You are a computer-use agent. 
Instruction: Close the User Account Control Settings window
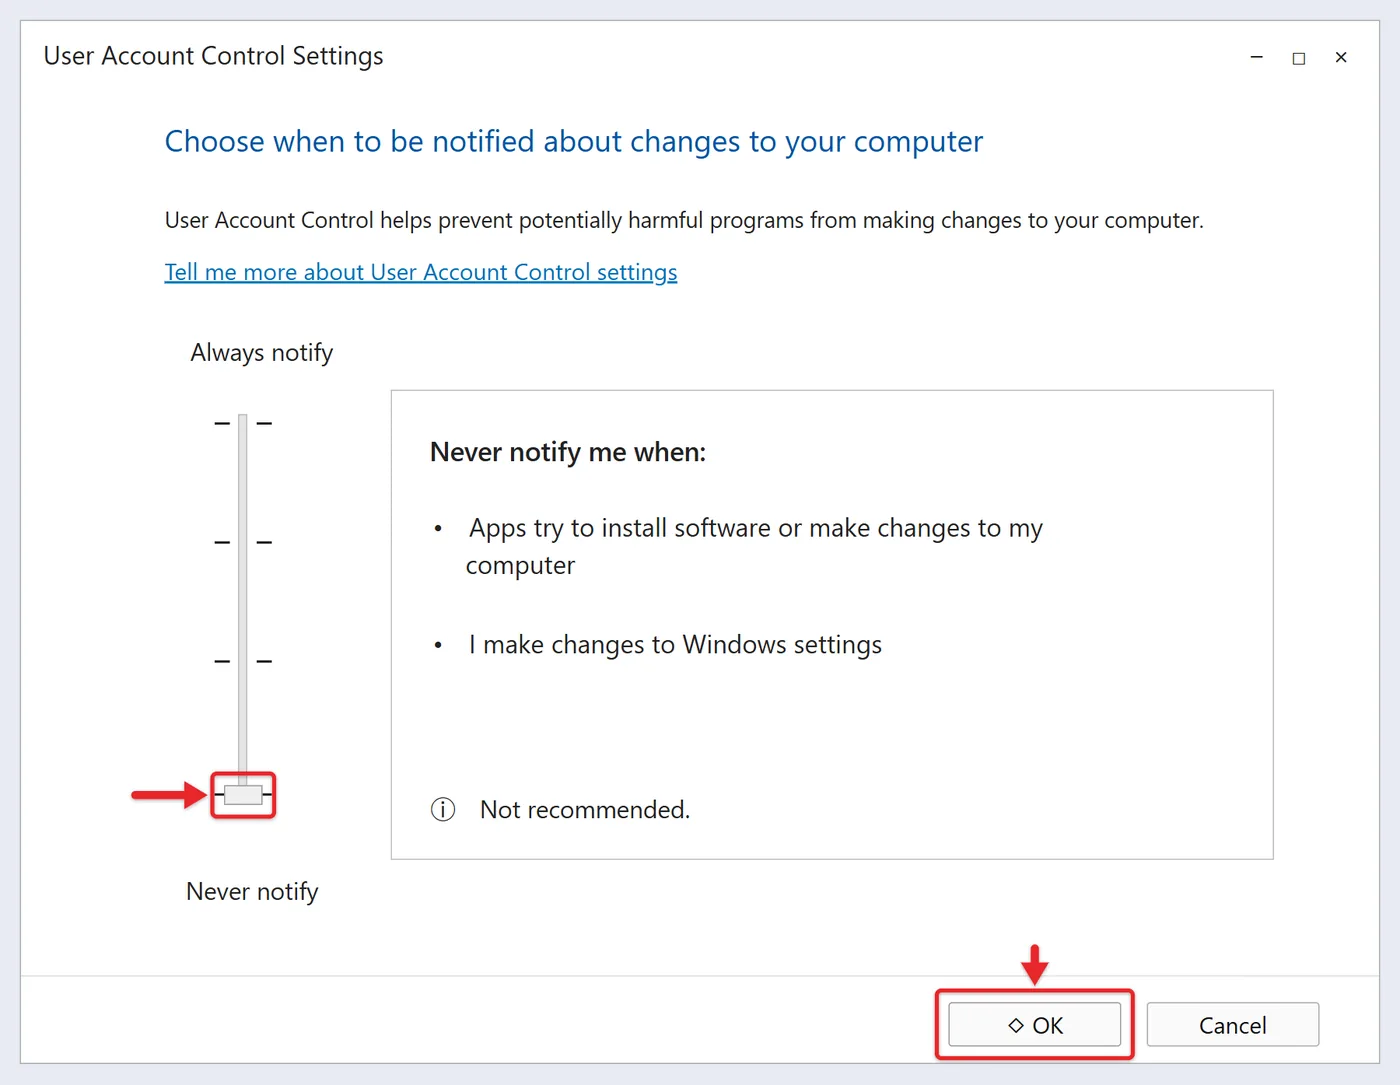pos(1341,58)
